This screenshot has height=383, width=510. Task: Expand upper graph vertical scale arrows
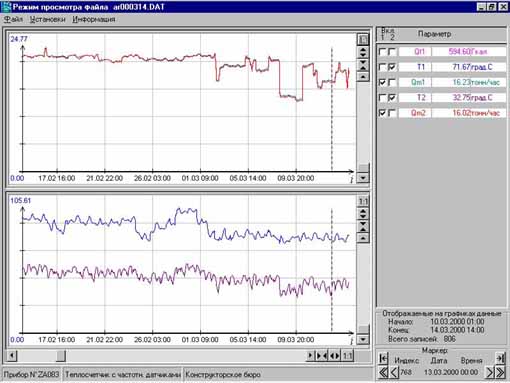[363, 52]
